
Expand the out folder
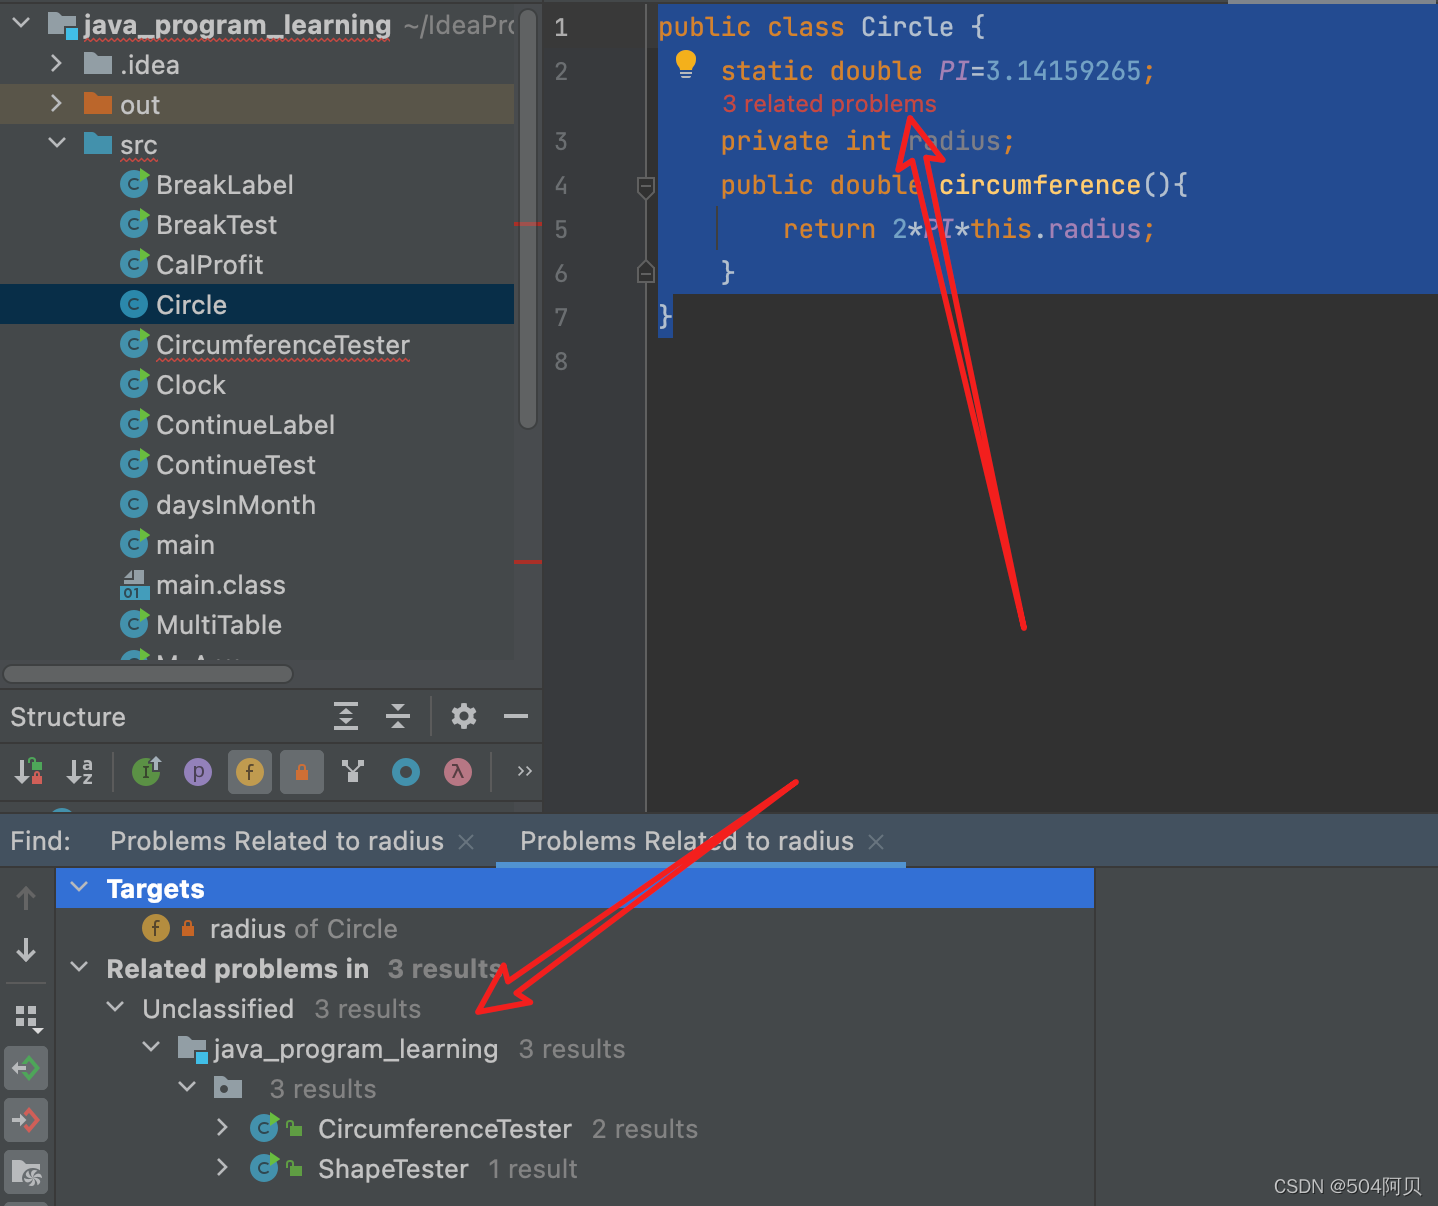pyautogui.click(x=56, y=104)
